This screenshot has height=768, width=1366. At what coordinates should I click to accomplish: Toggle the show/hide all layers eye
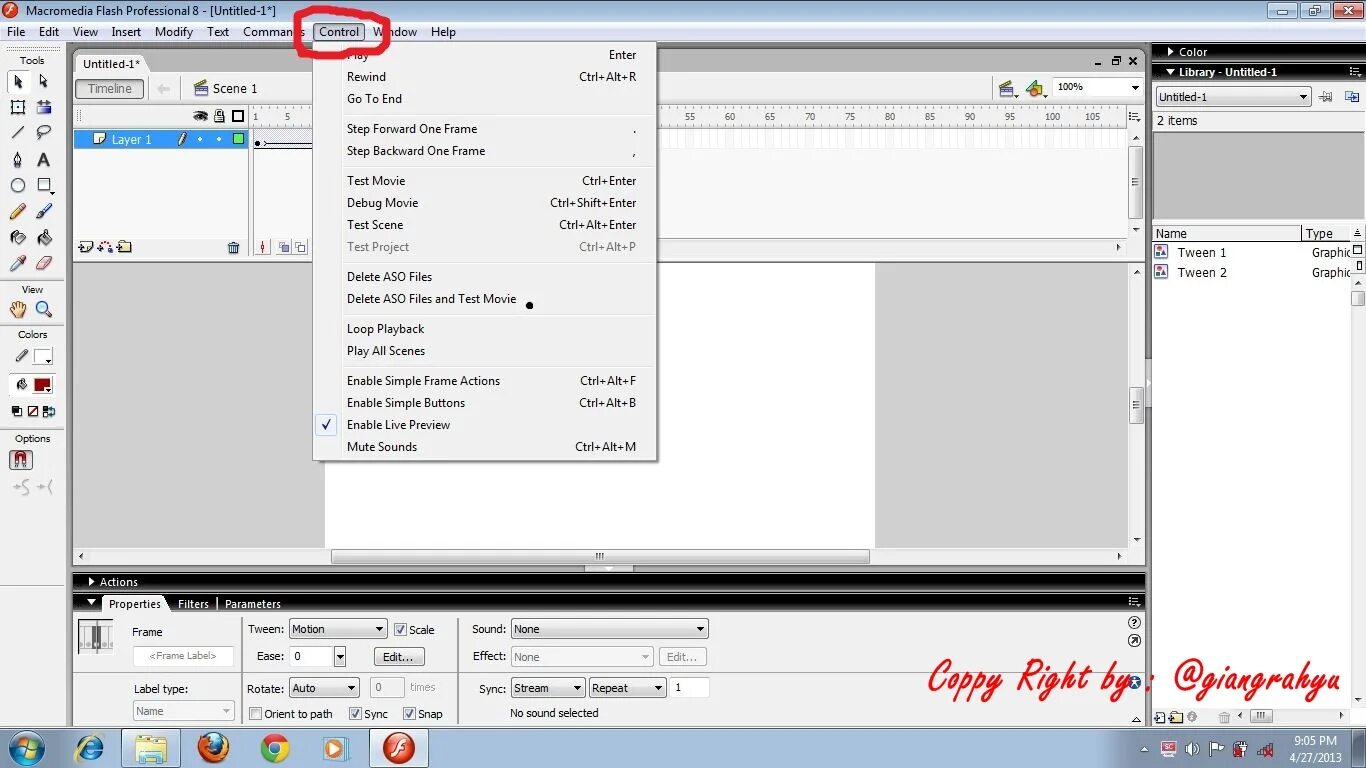coord(200,116)
